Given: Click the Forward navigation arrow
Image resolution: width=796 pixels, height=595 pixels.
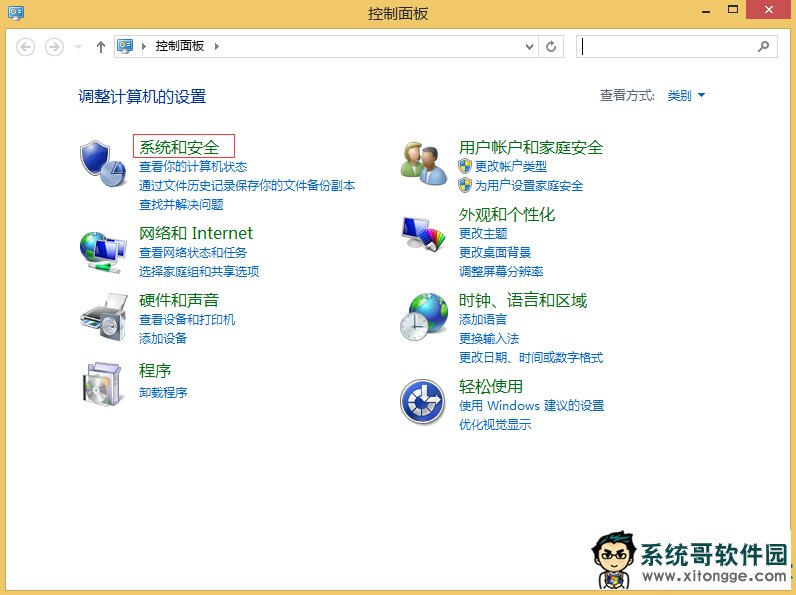Looking at the screenshot, I should 54,47.
